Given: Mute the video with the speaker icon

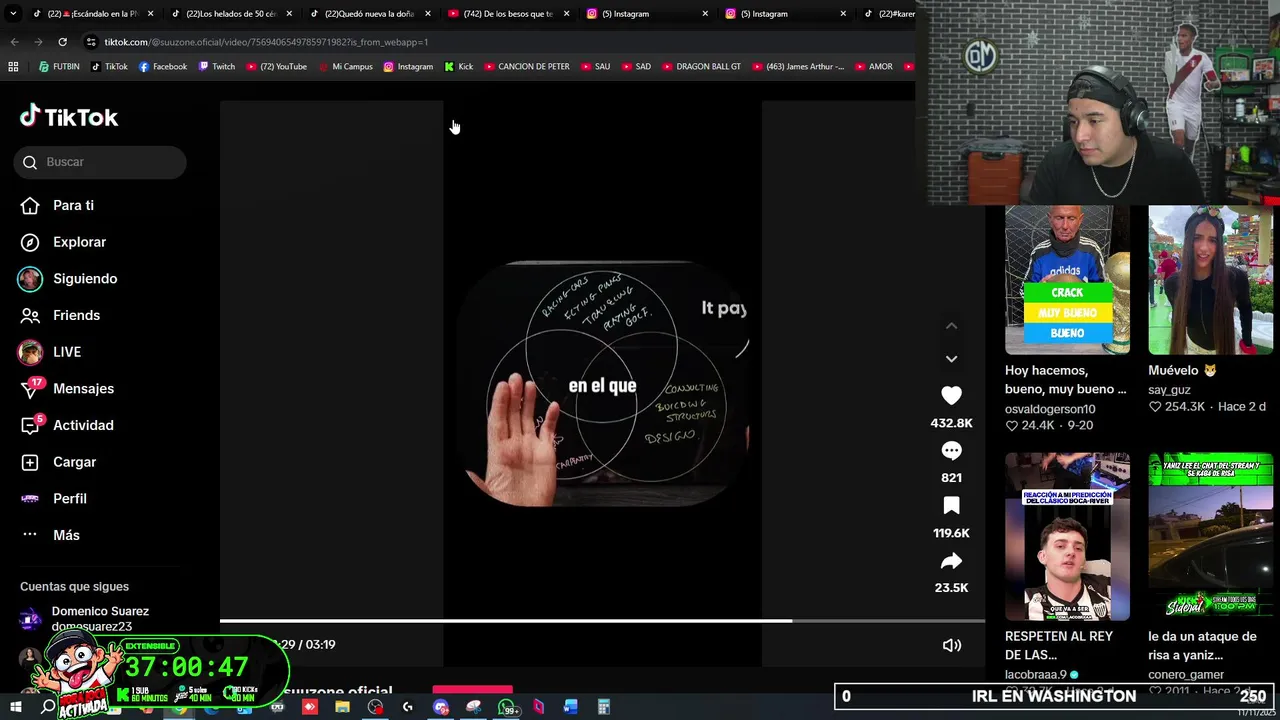Looking at the screenshot, I should (x=952, y=645).
